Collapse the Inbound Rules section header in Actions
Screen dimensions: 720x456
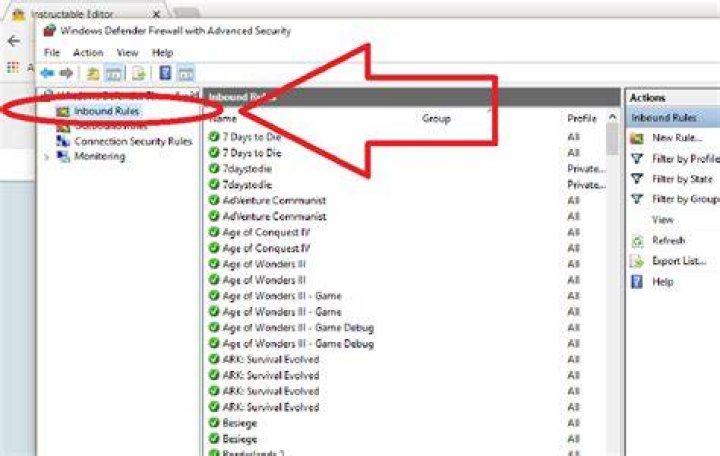(673, 118)
